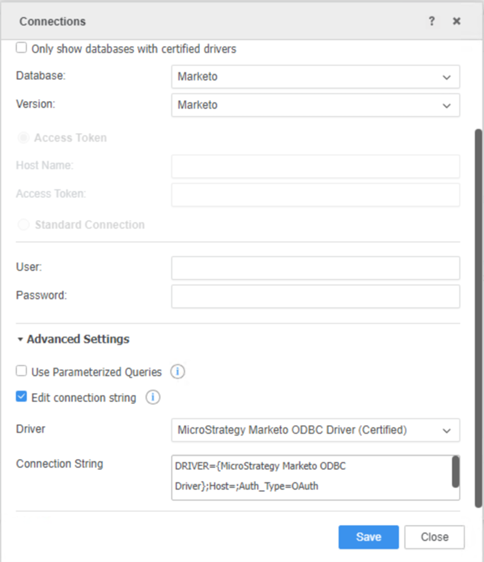This screenshot has width=484, height=562.
Task: Focus the User input field
Action: 315,268
